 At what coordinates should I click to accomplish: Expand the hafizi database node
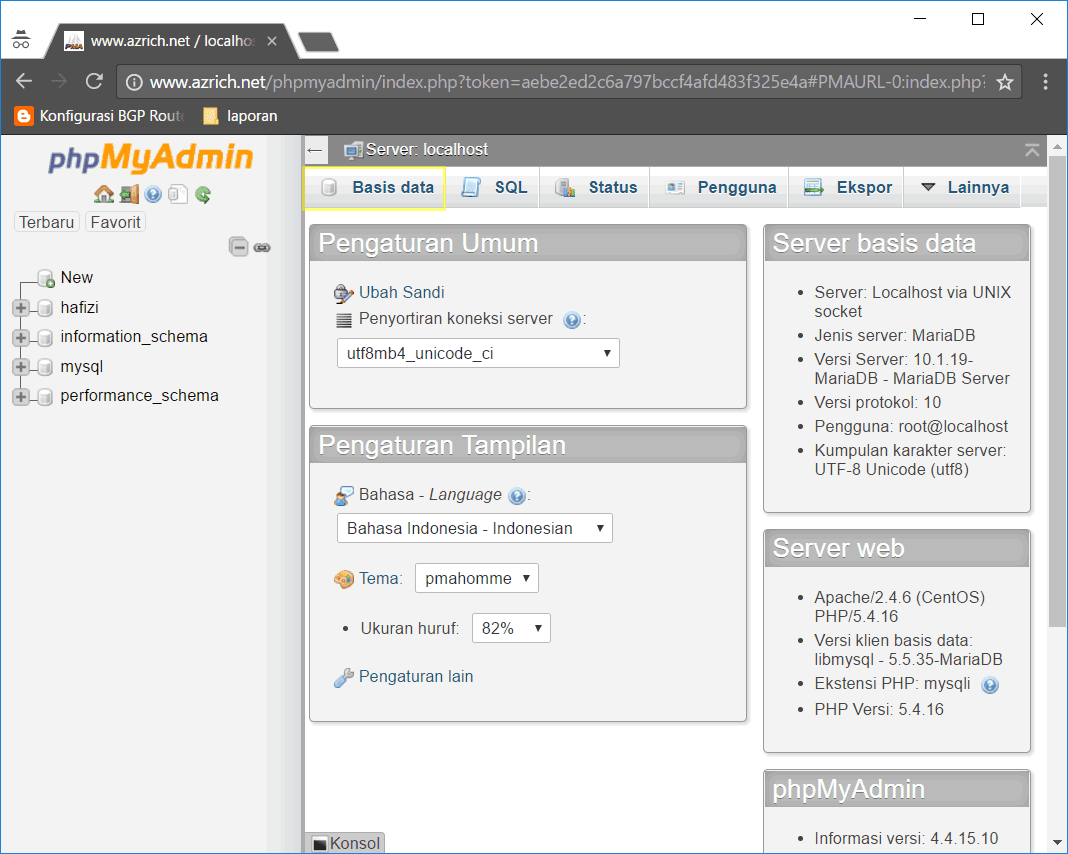[x=20, y=308]
